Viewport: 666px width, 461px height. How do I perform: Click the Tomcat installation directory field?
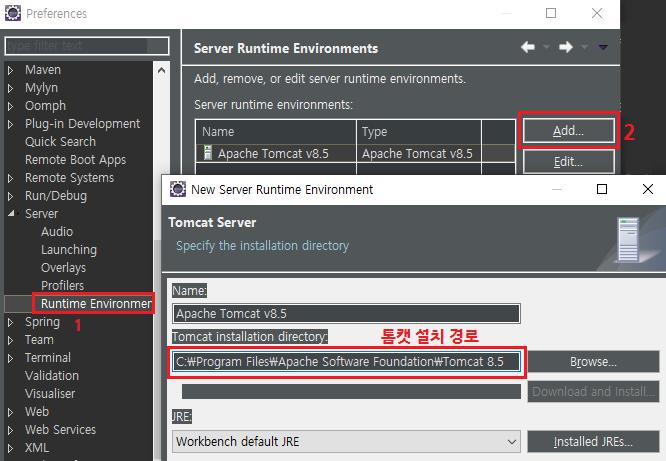coord(346,362)
